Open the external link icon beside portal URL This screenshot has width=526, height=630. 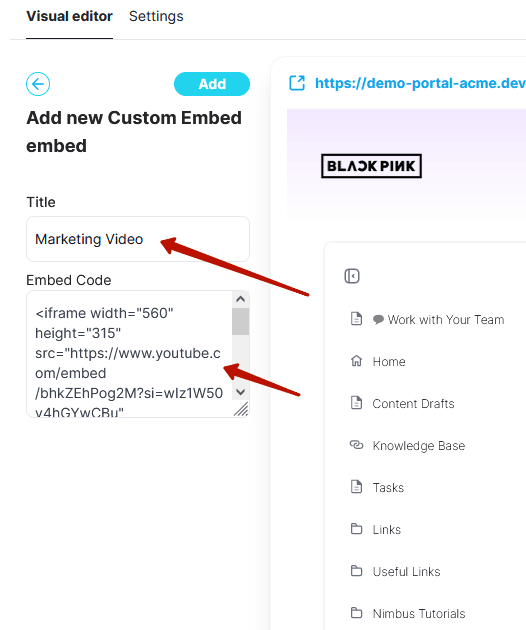(297, 83)
